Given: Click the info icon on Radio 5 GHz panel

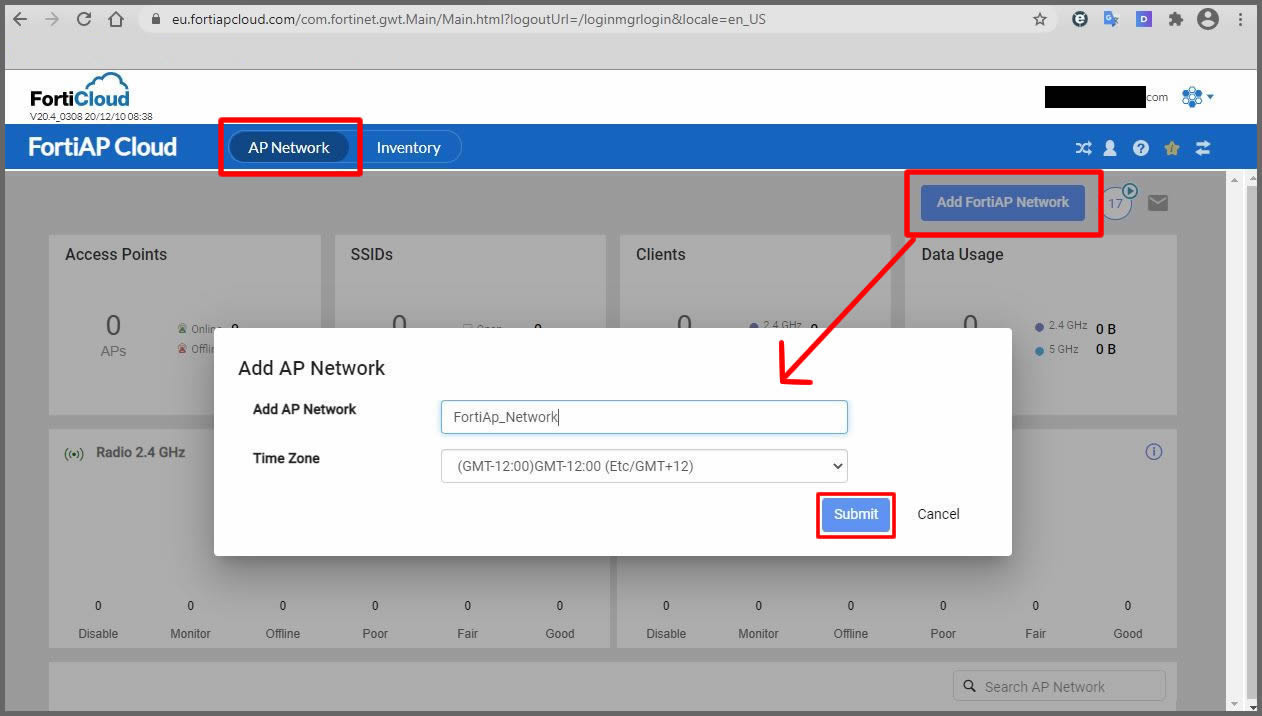Looking at the screenshot, I should click(x=1153, y=452).
